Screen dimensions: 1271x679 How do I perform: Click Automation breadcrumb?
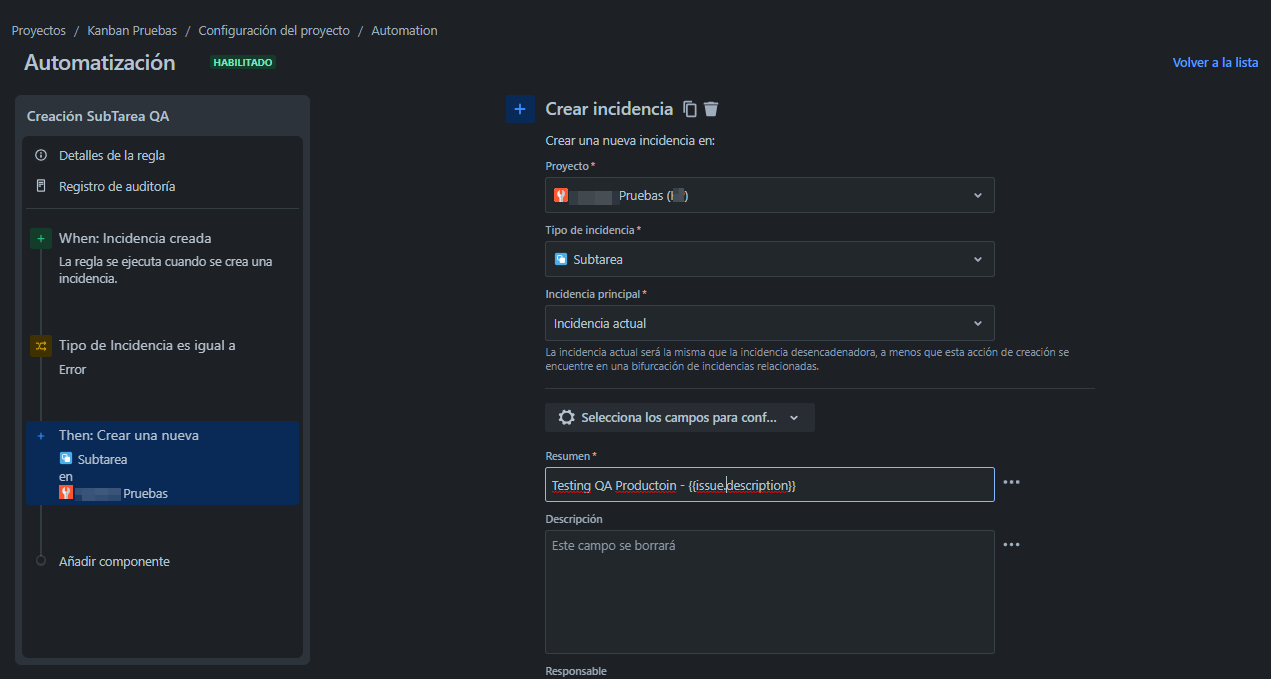(x=404, y=31)
